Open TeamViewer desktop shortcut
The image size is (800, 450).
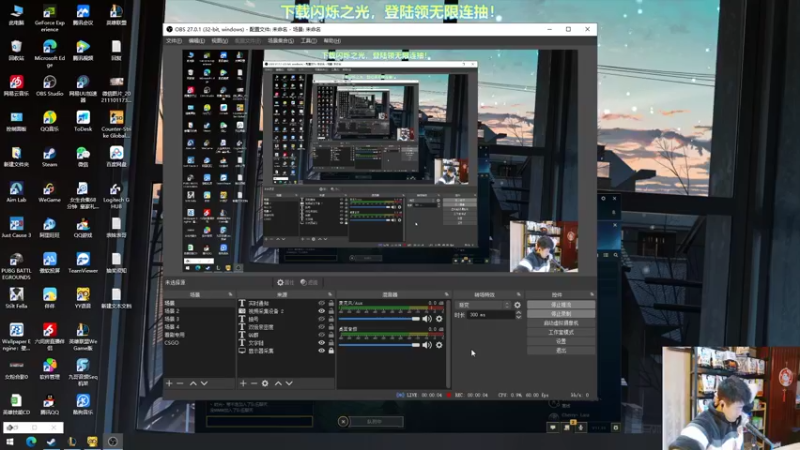click(x=83, y=263)
